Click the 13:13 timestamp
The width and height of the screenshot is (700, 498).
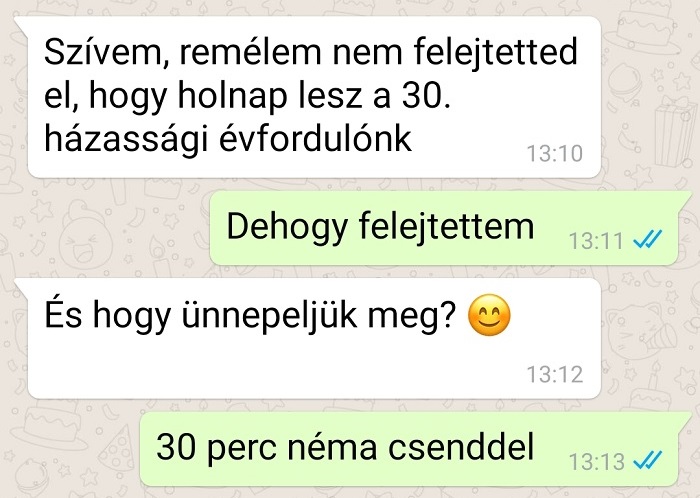click(x=596, y=461)
